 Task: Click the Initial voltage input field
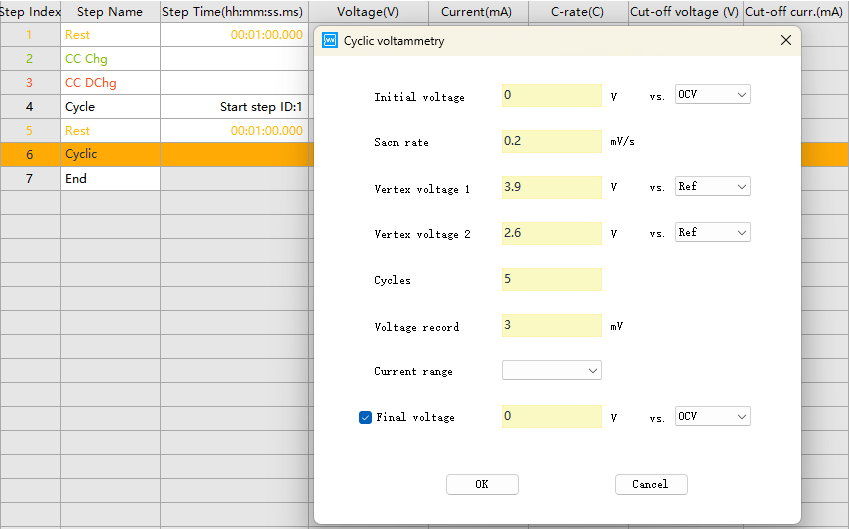coord(551,96)
